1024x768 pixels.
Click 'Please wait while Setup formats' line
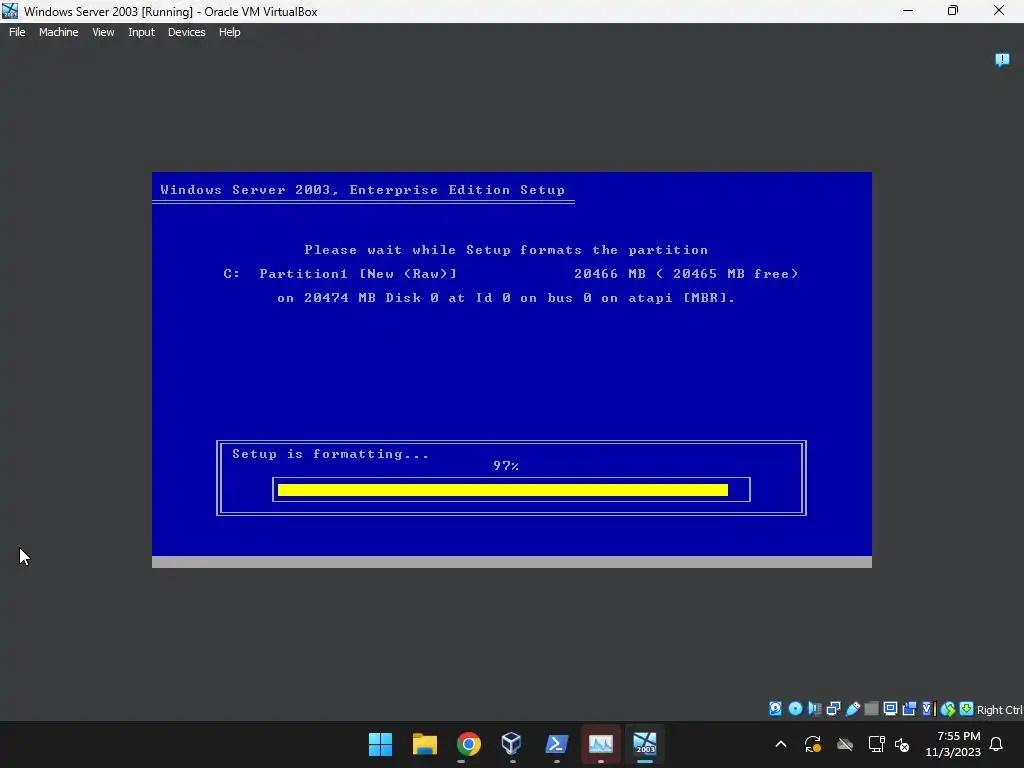click(x=506, y=250)
